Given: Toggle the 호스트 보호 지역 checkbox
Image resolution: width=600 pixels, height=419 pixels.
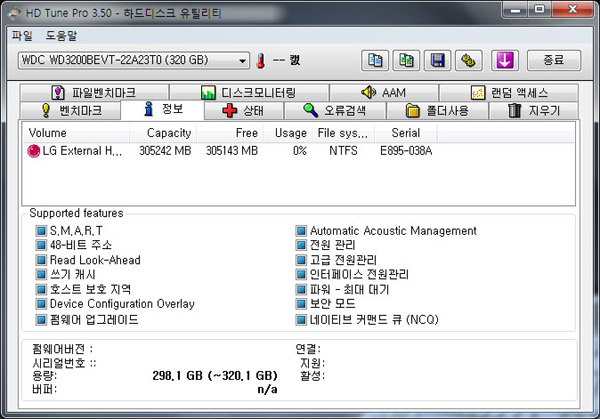Looking at the screenshot, I should point(41,289).
